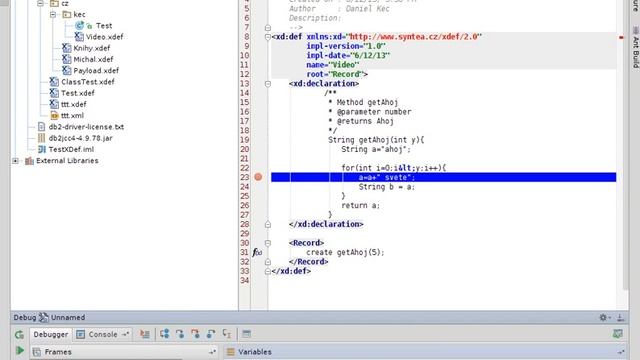Open Test.xdef in project tree
The height and width of the screenshot is (360, 640).
tap(78, 93)
